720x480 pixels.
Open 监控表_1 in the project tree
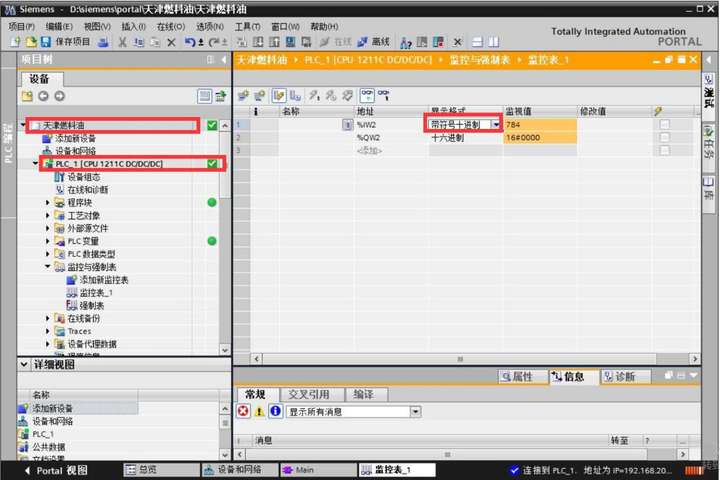[96, 293]
